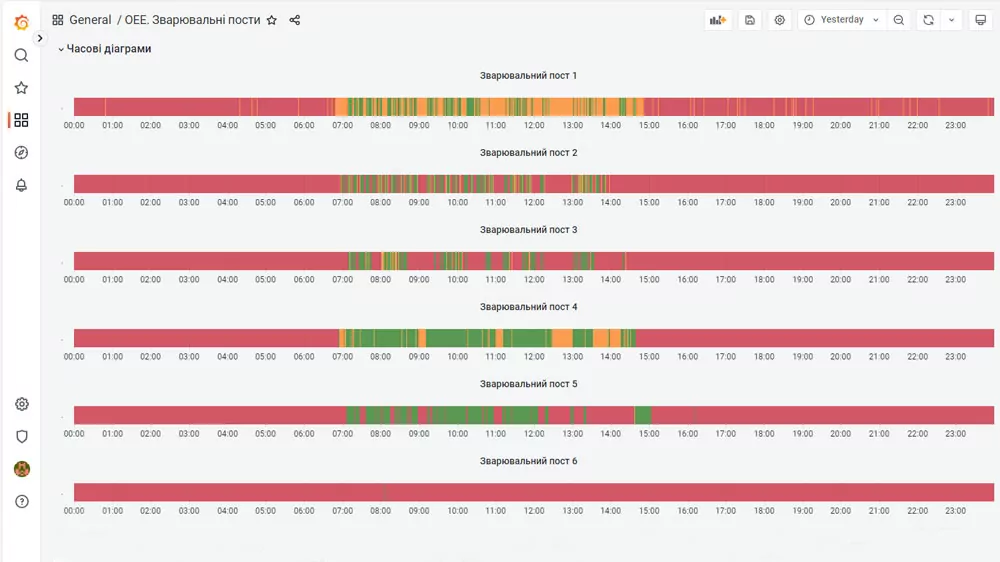Mark dashboard as favorite with the star
Image resolution: width=1000 pixels, height=562 pixels.
click(272, 20)
